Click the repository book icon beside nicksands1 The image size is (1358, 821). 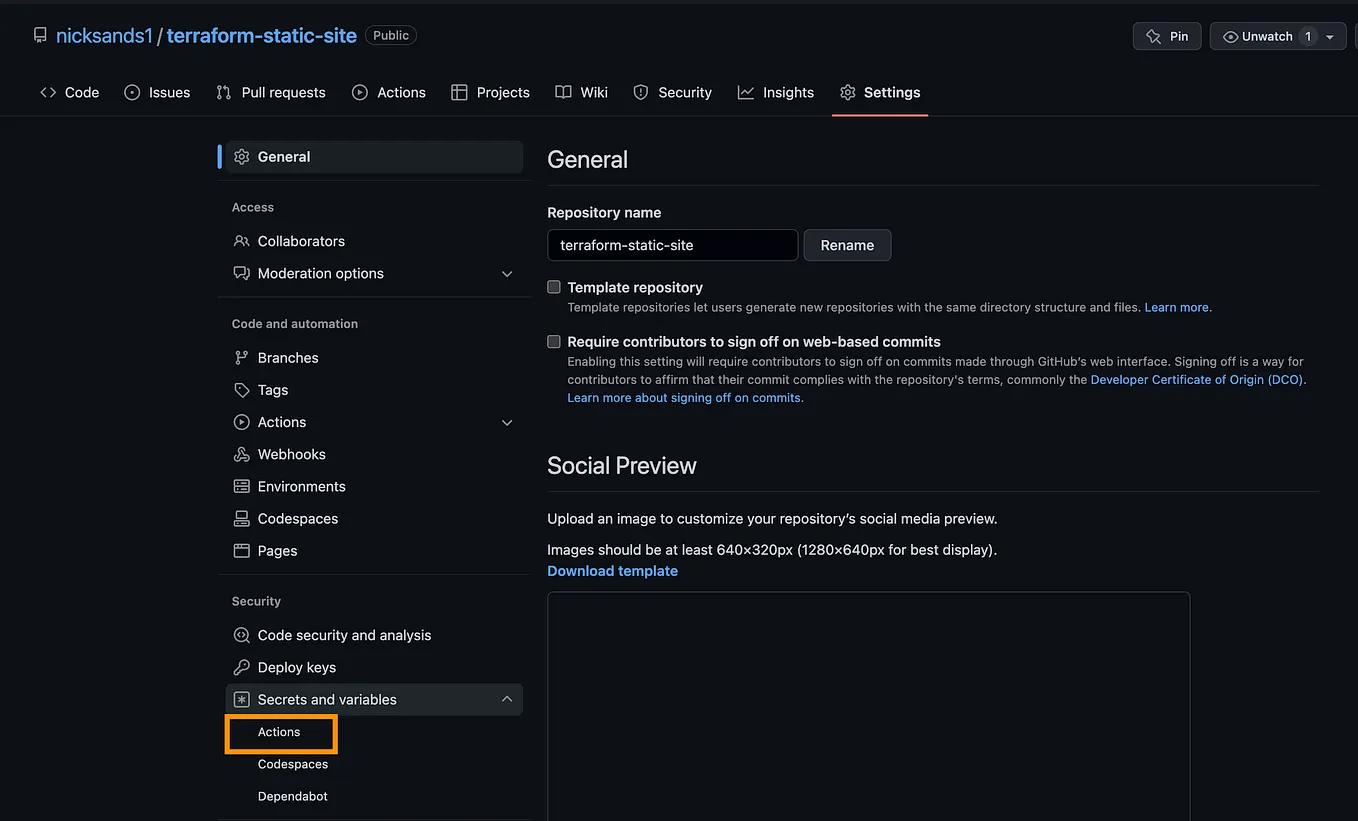[x=39, y=34]
